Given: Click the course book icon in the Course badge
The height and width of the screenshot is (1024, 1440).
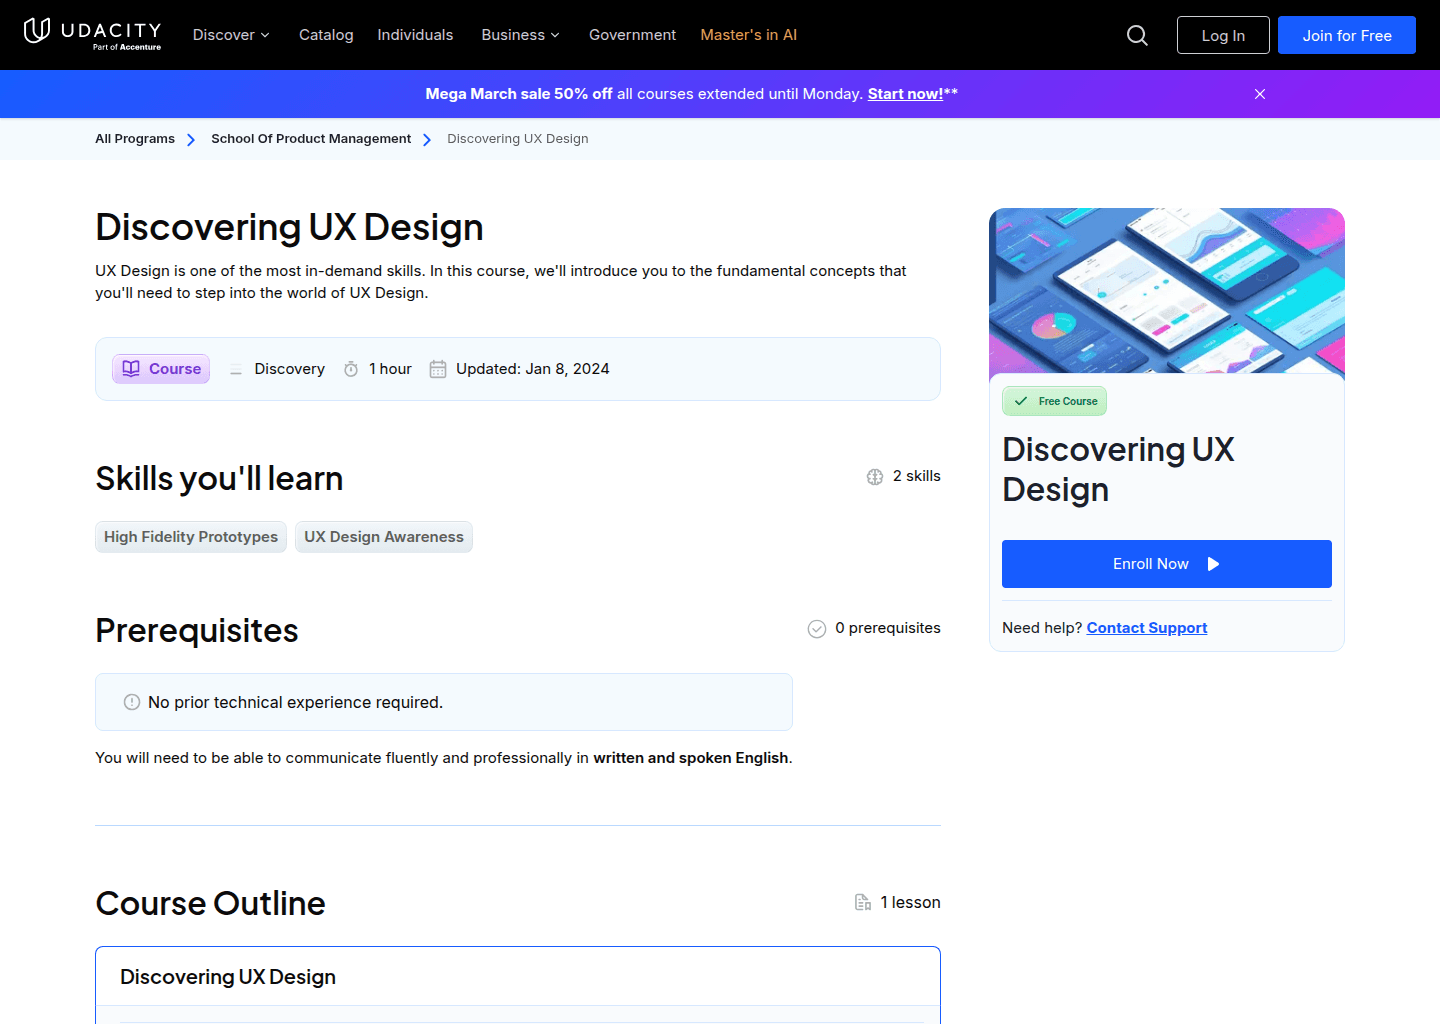Looking at the screenshot, I should 131,368.
